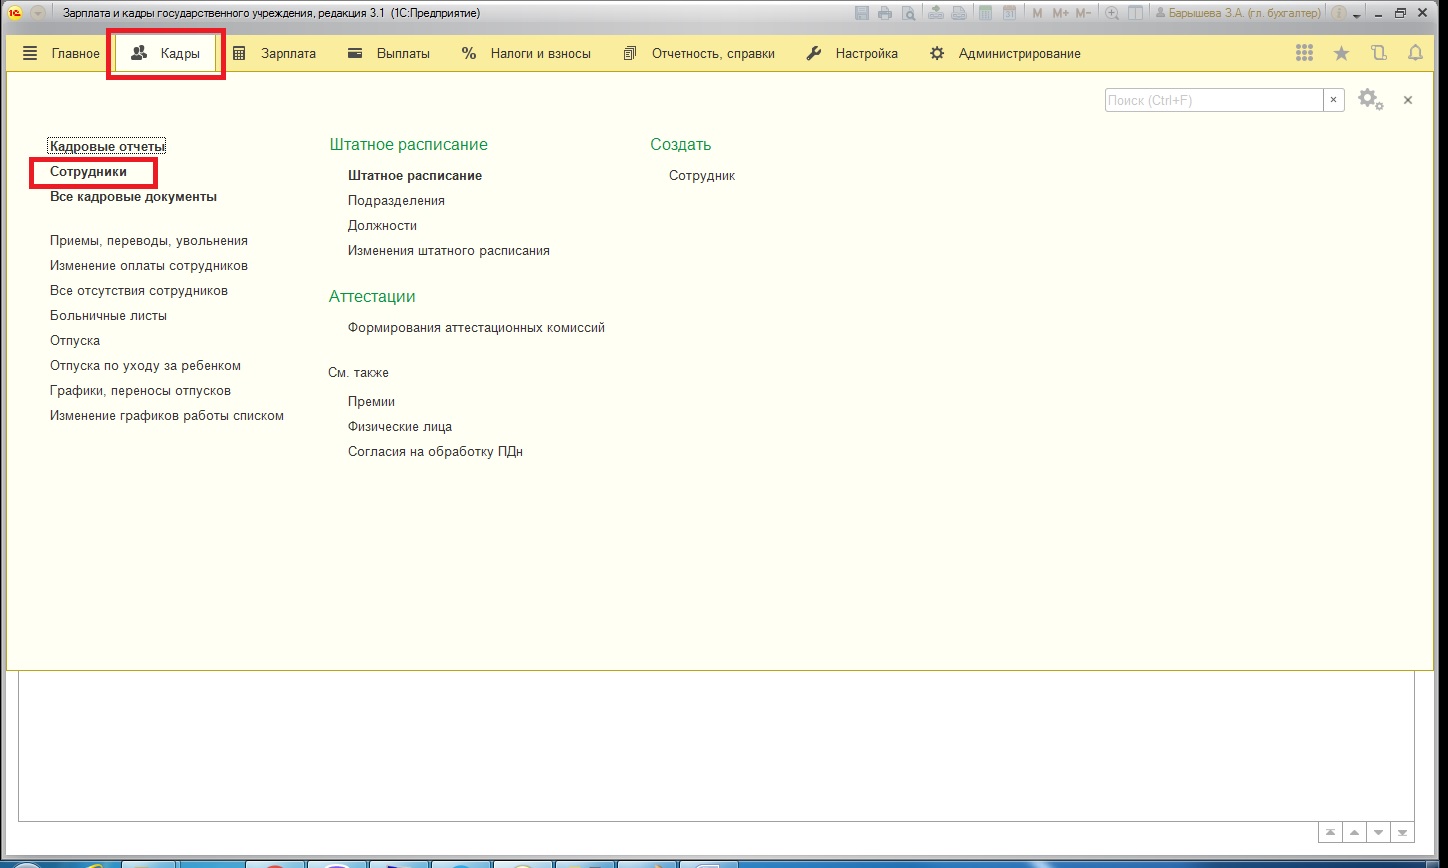The width and height of the screenshot is (1448, 868).
Task: Open the calendar icon in title bar
Action: (x=1009, y=13)
